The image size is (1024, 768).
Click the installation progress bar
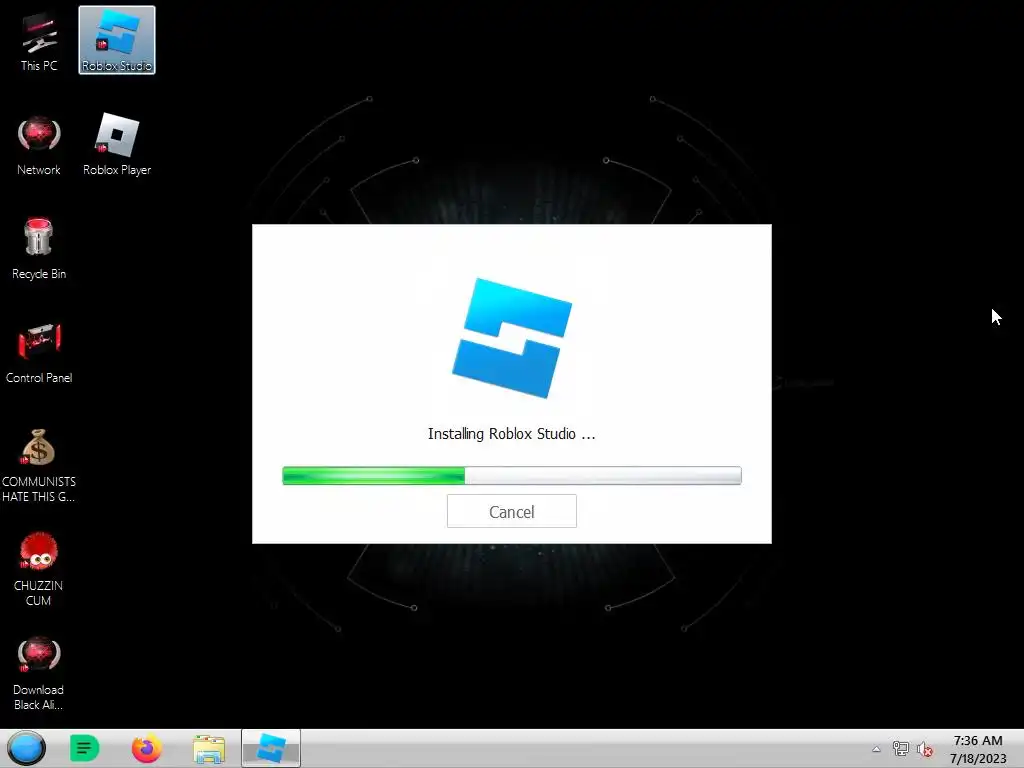click(511, 475)
